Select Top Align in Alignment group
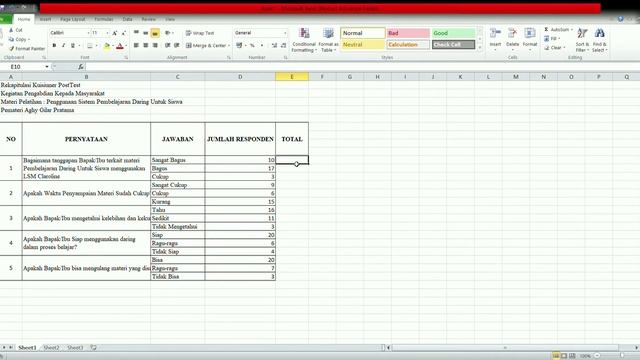Screen dimensions: 640x360 tap(136, 33)
